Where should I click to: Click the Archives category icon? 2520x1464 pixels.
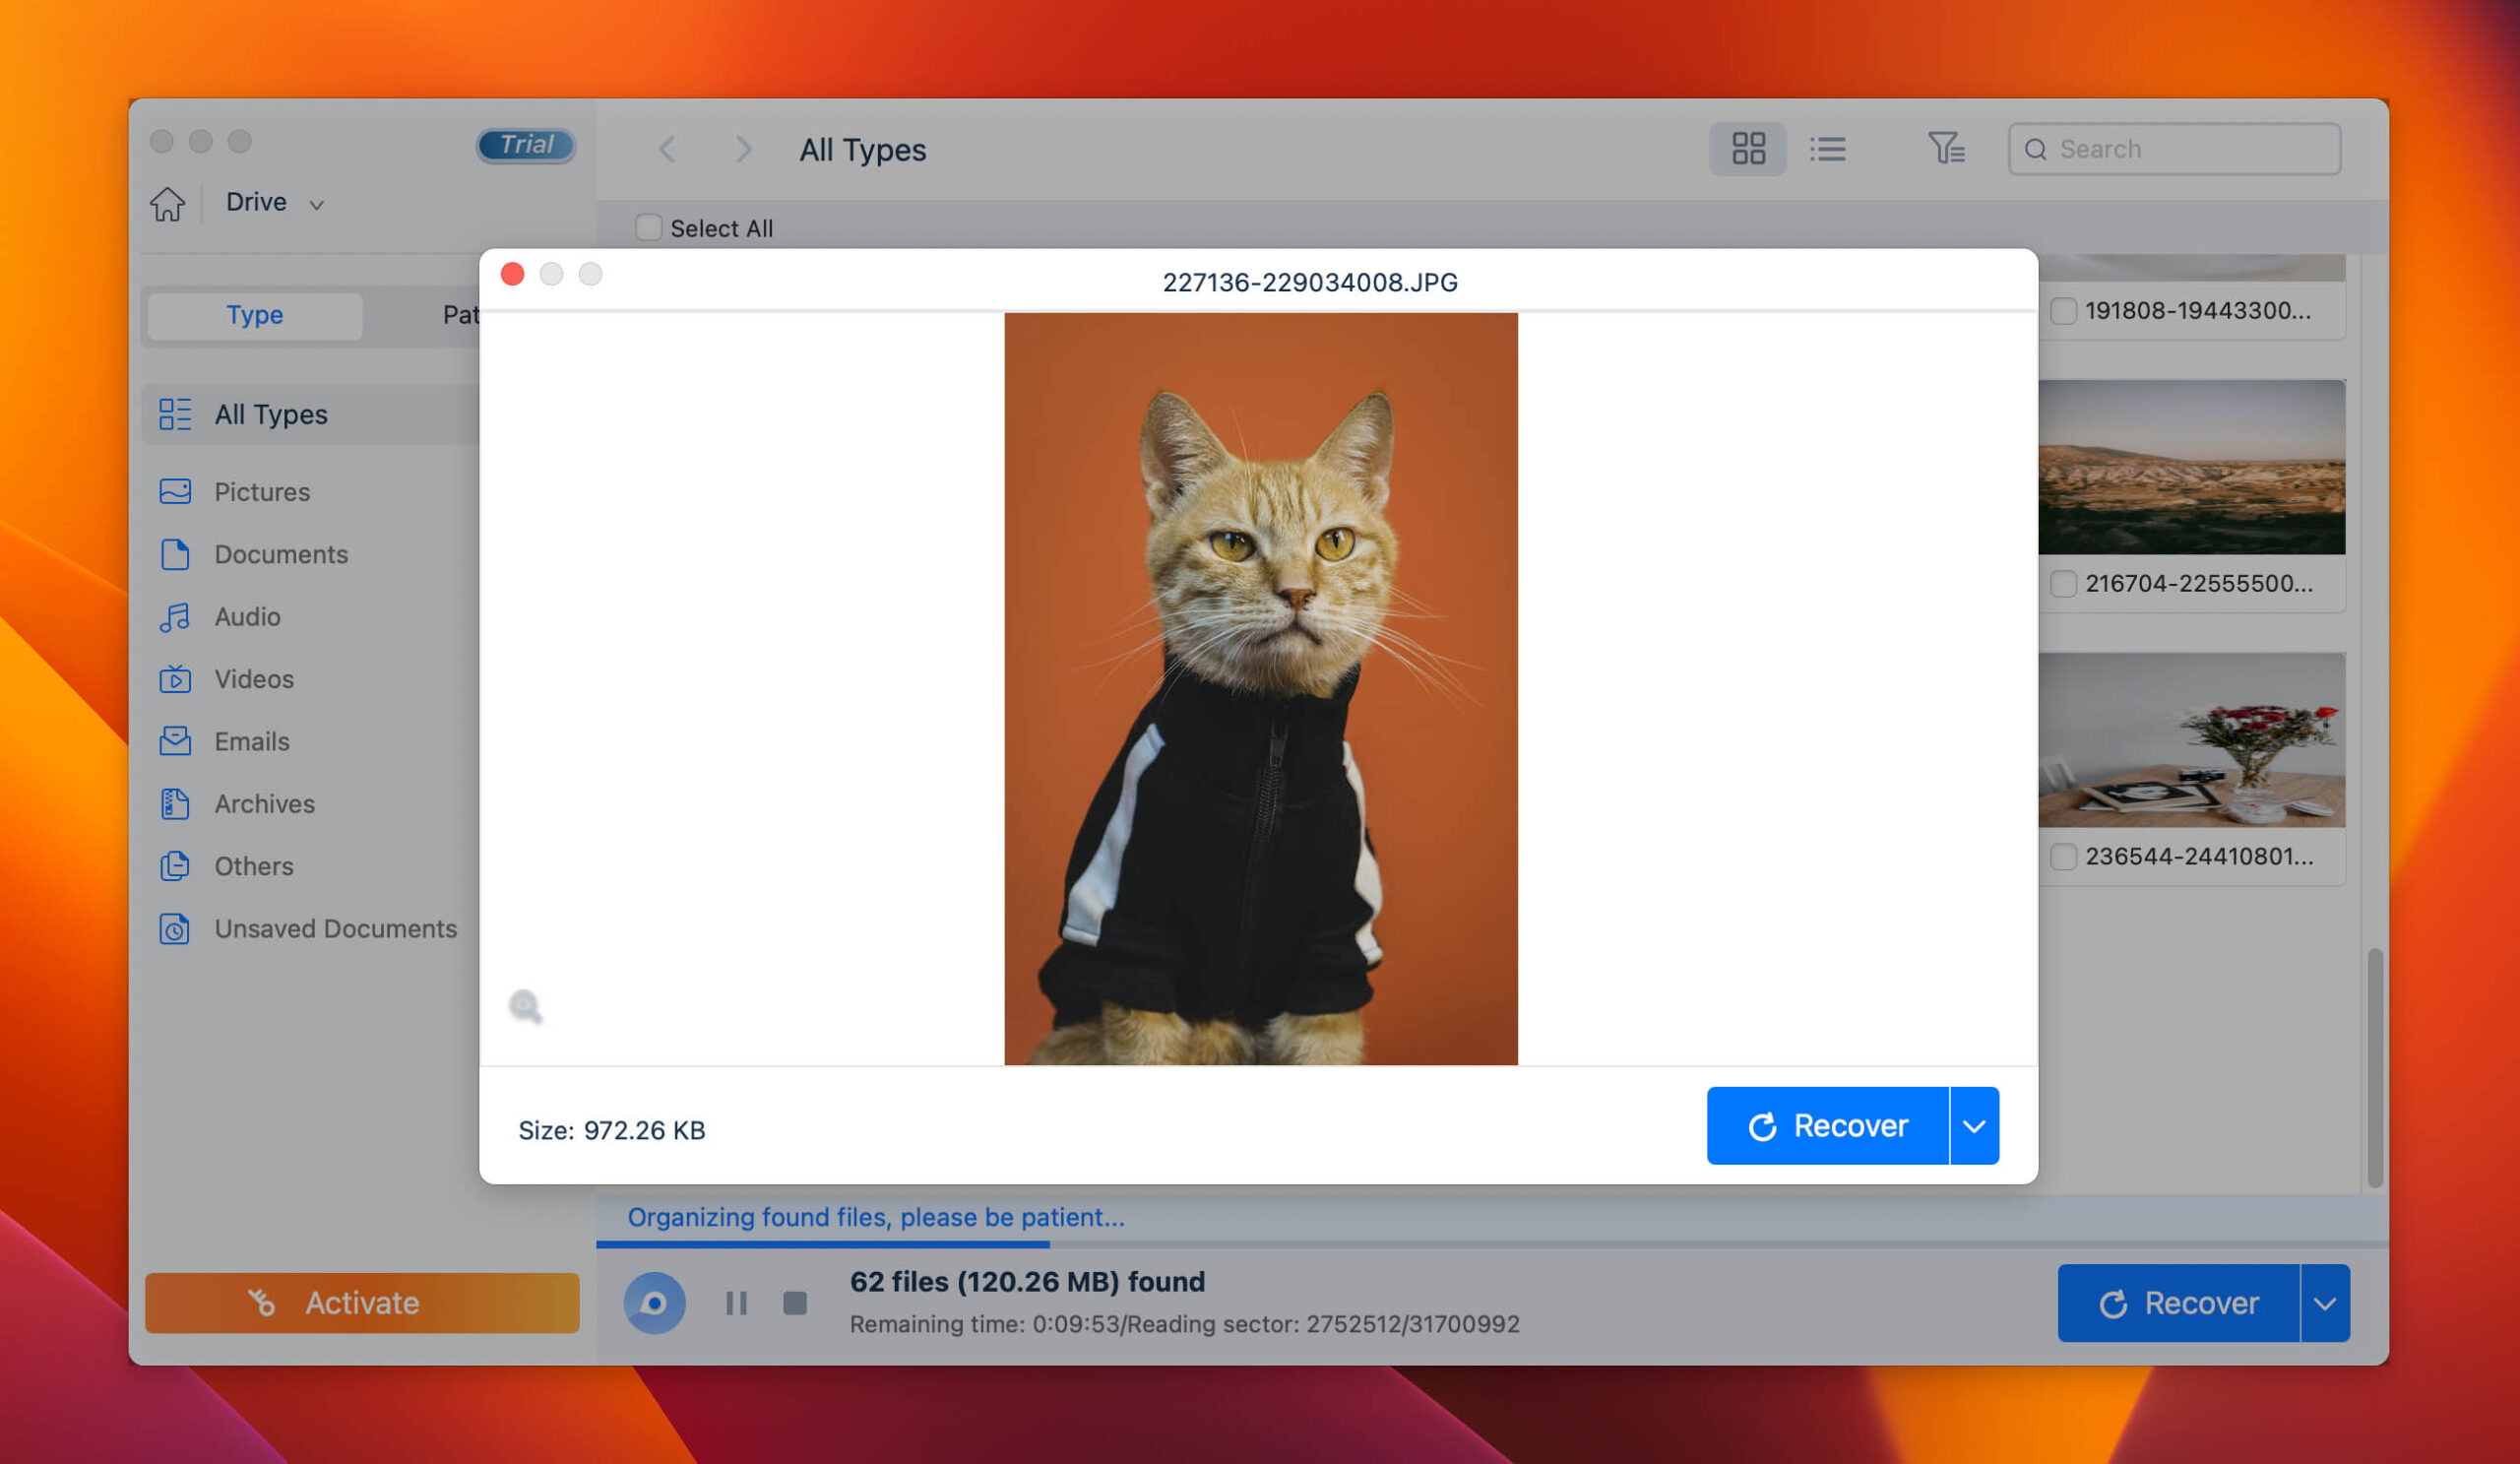(175, 804)
